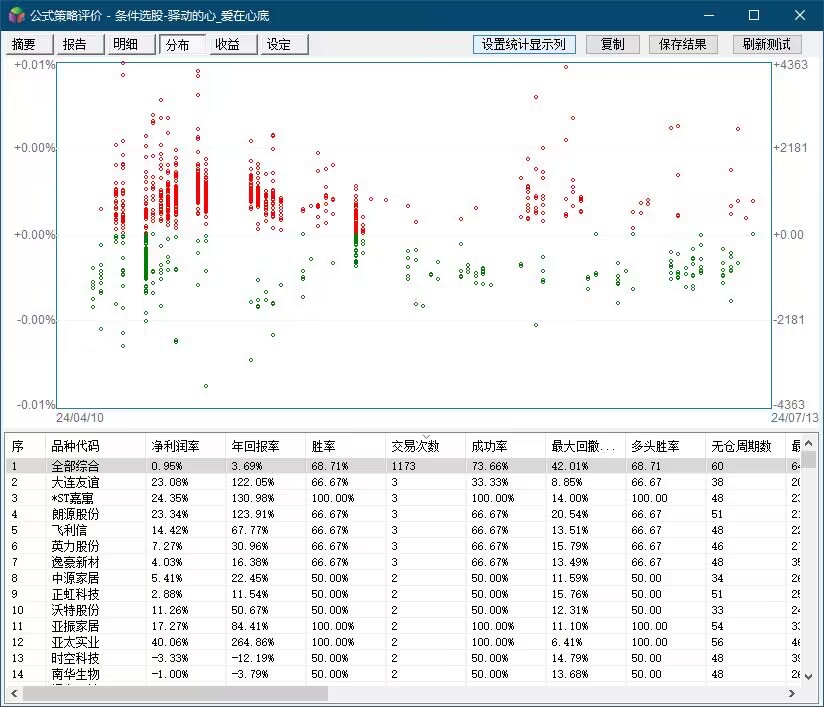Click the app icon in the title bar
The width and height of the screenshot is (824, 707).
(16, 15)
